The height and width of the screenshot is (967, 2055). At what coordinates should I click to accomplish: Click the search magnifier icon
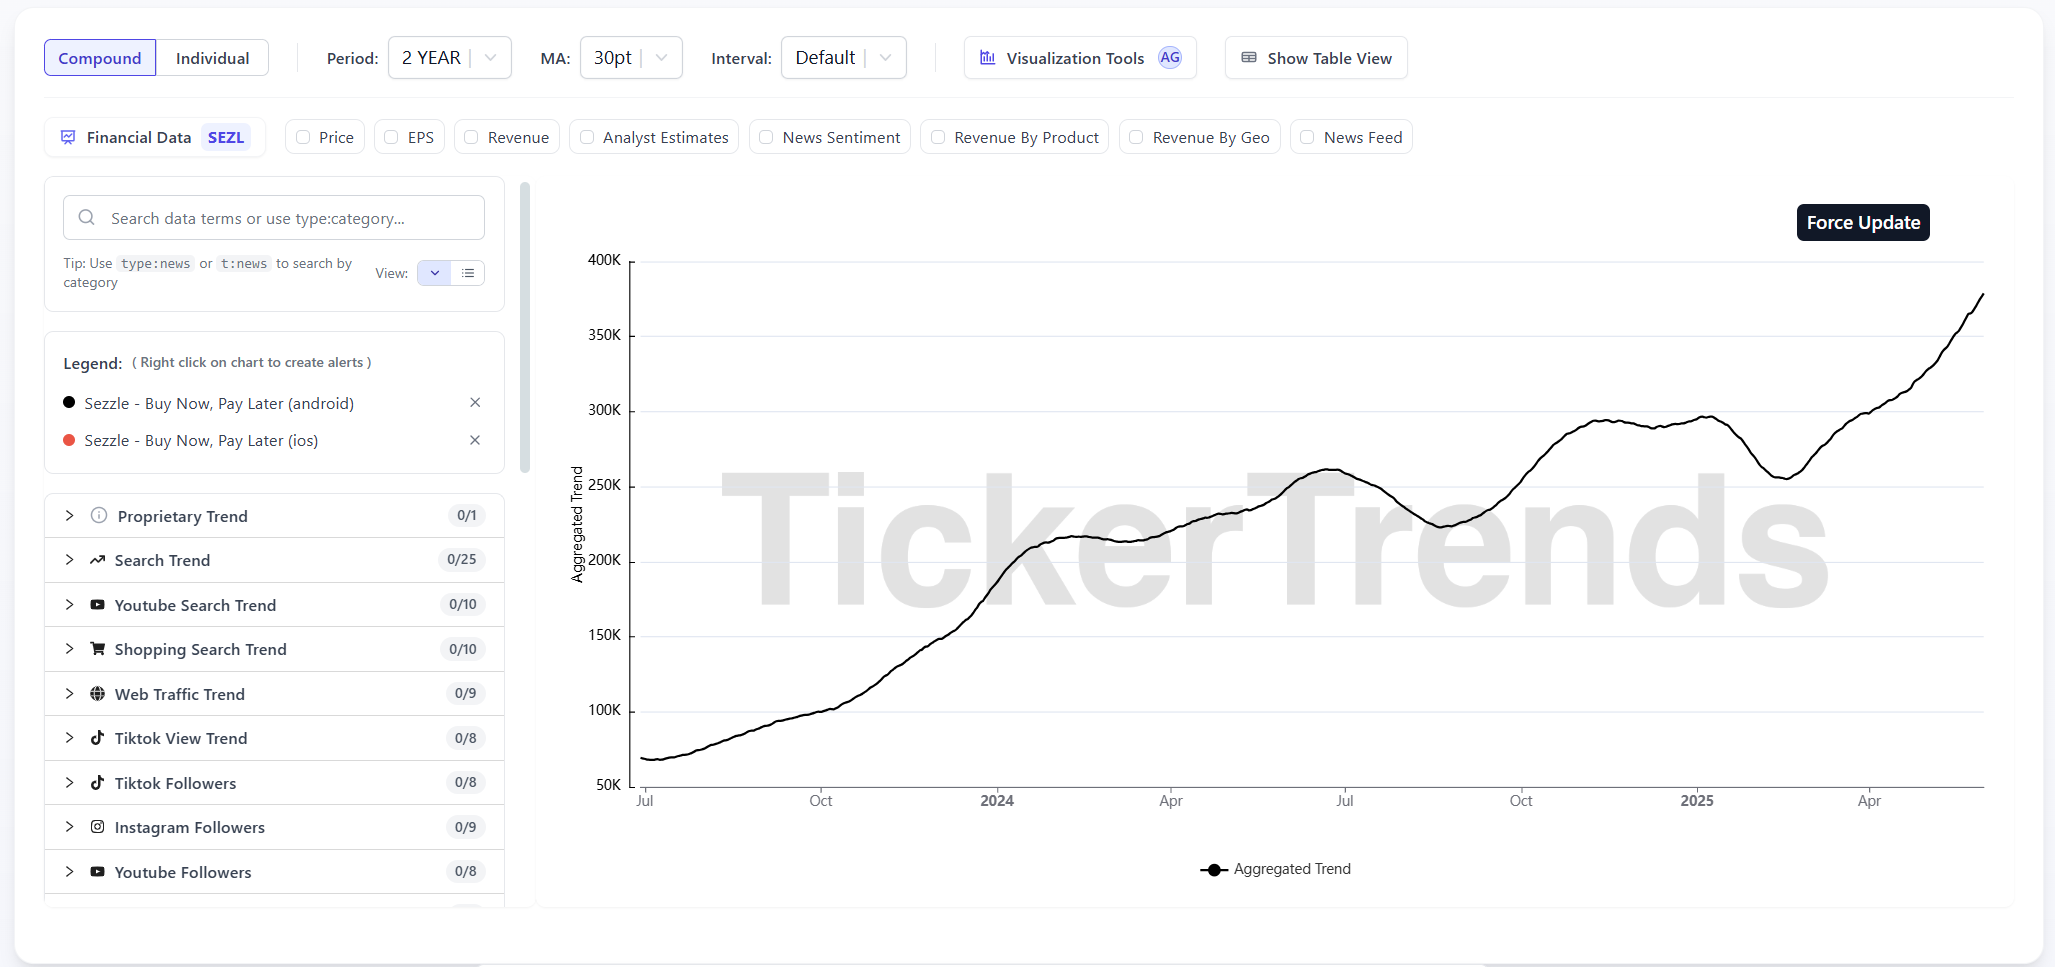(87, 217)
